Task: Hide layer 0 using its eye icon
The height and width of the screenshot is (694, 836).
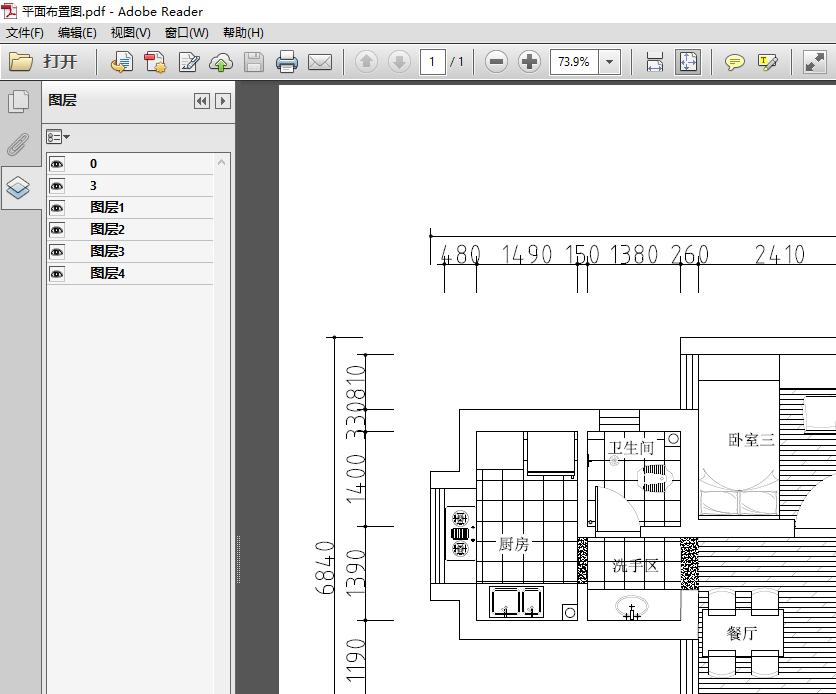Action: pos(57,164)
